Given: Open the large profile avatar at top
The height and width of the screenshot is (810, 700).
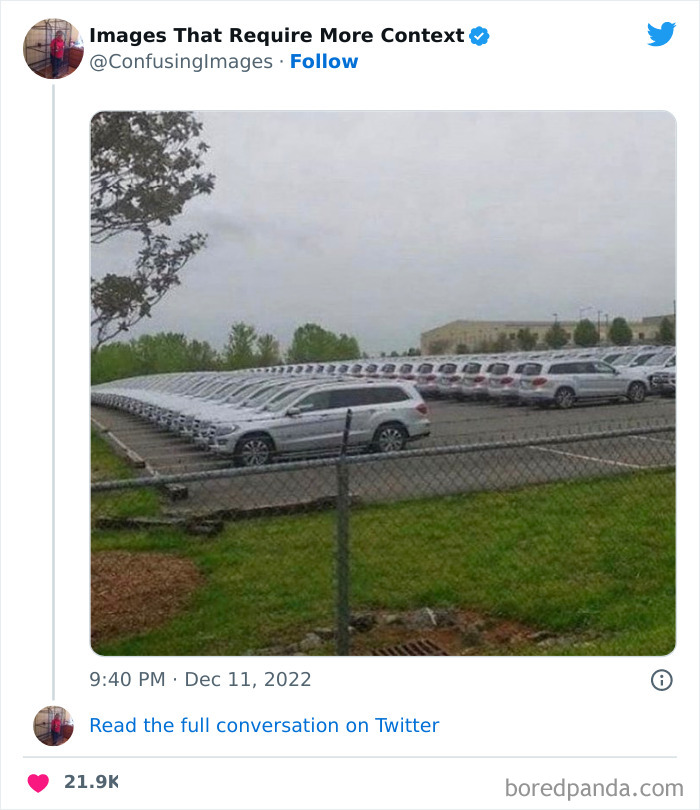Looking at the screenshot, I should [53, 49].
